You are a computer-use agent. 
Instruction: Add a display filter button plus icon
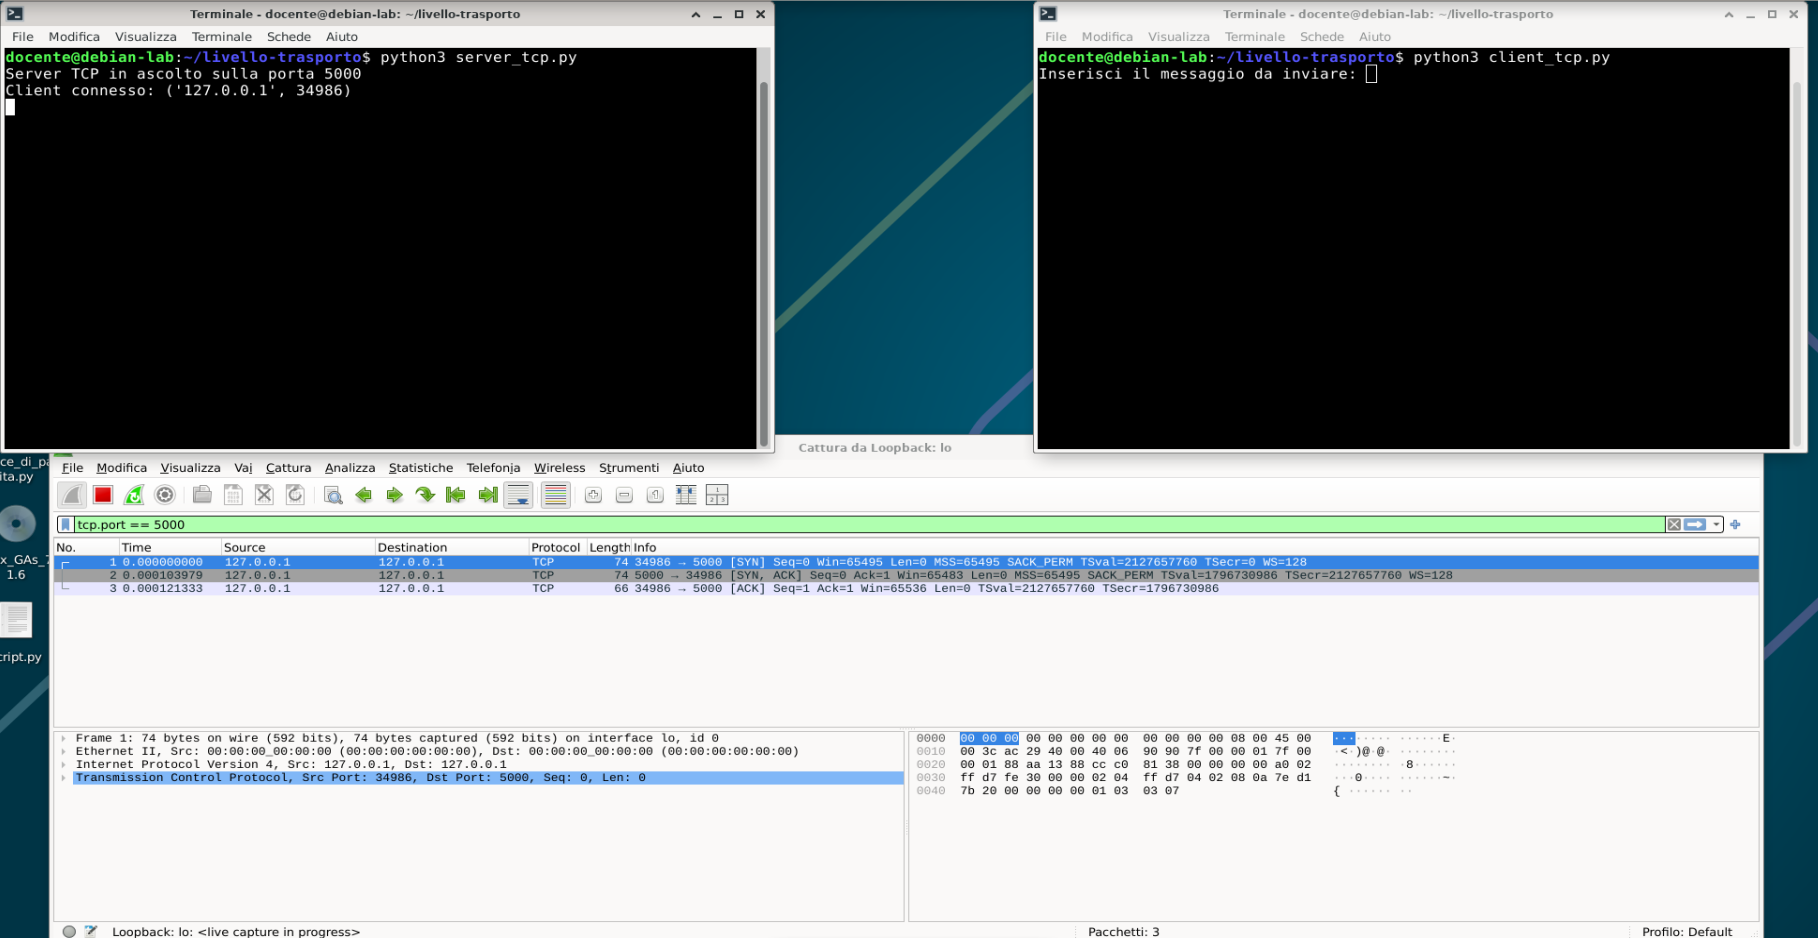[1735, 525]
